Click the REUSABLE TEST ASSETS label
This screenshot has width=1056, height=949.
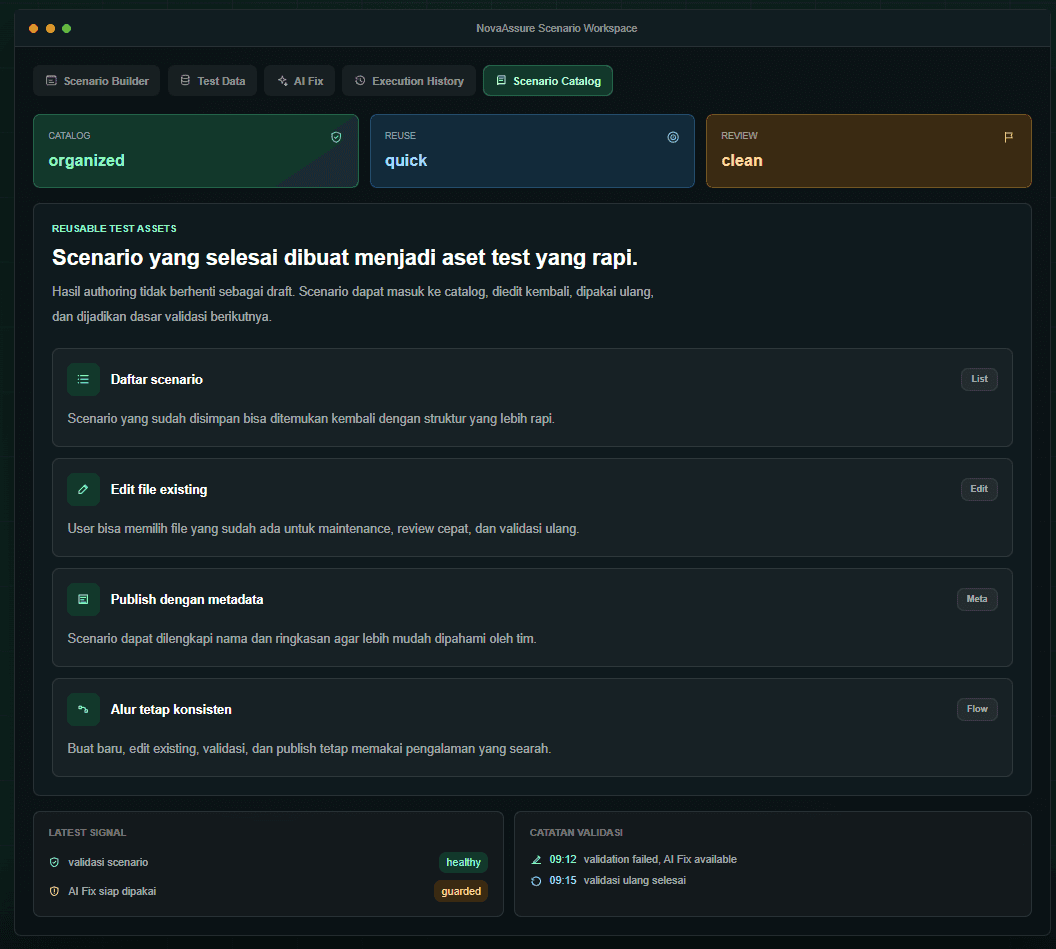click(114, 229)
